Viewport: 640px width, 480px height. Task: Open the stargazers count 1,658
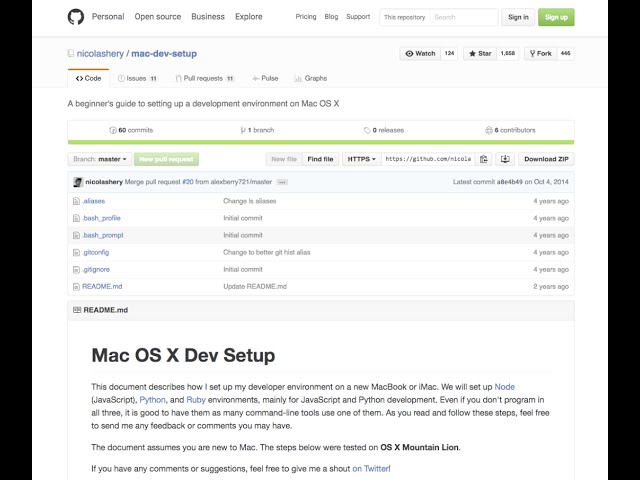(x=507, y=53)
